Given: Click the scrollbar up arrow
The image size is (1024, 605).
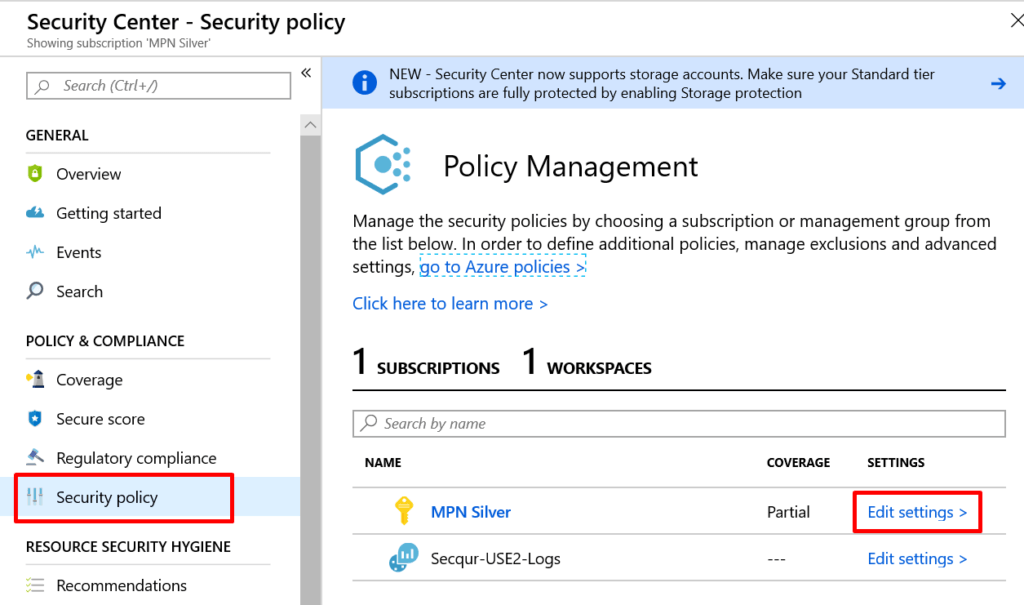Looking at the screenshot, I should pos(310,122).
